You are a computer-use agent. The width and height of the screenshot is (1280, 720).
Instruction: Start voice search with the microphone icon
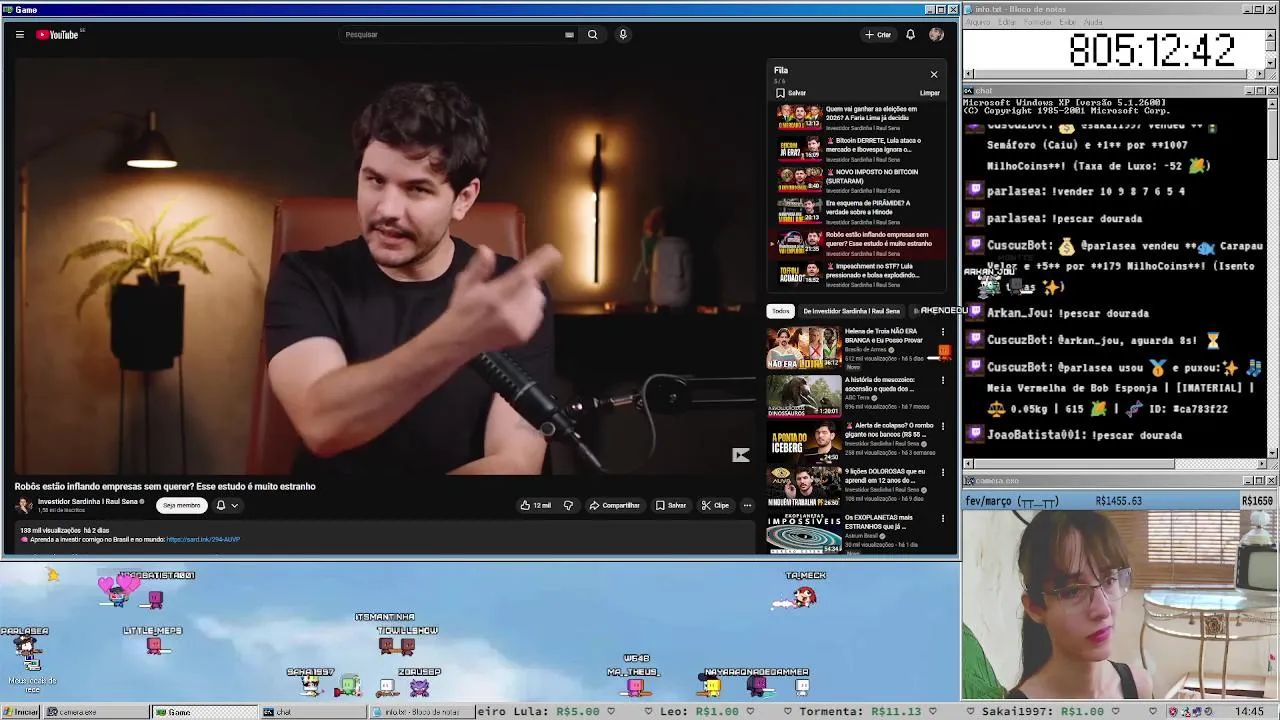[622, 34]
